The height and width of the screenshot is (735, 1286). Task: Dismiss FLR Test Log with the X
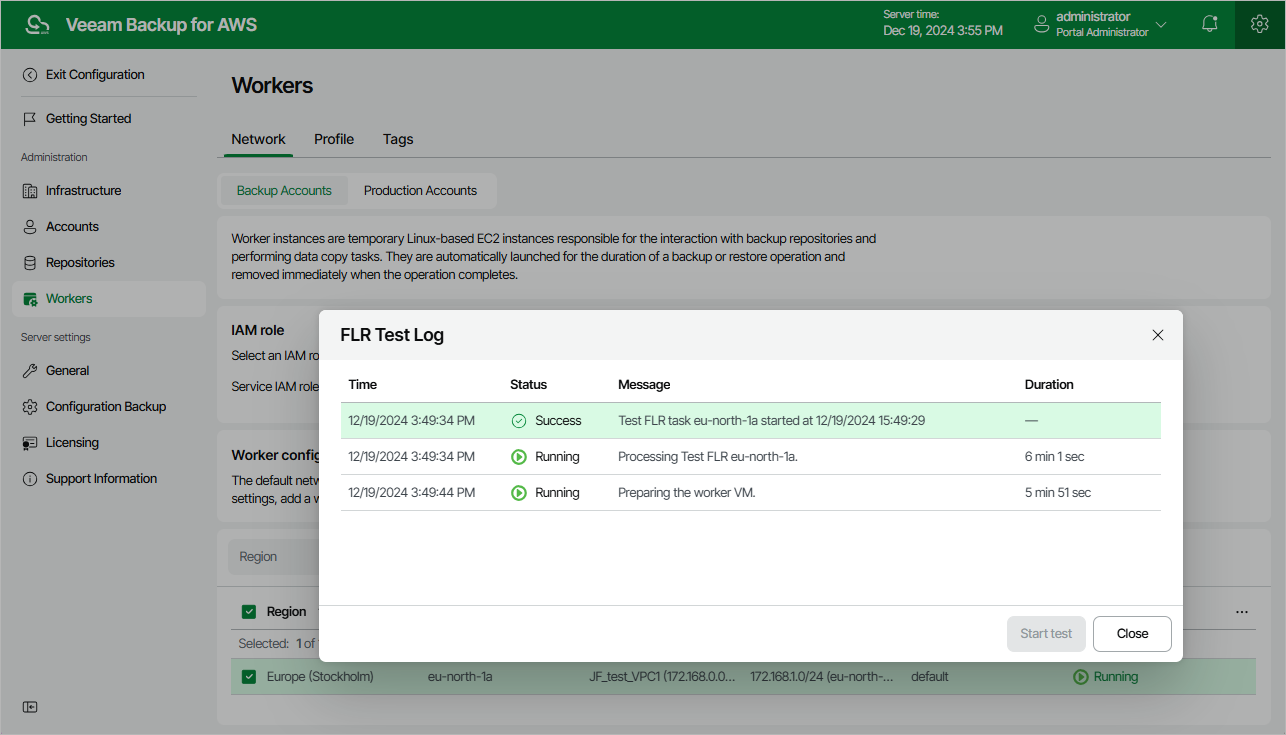[x=1158, y=336]
